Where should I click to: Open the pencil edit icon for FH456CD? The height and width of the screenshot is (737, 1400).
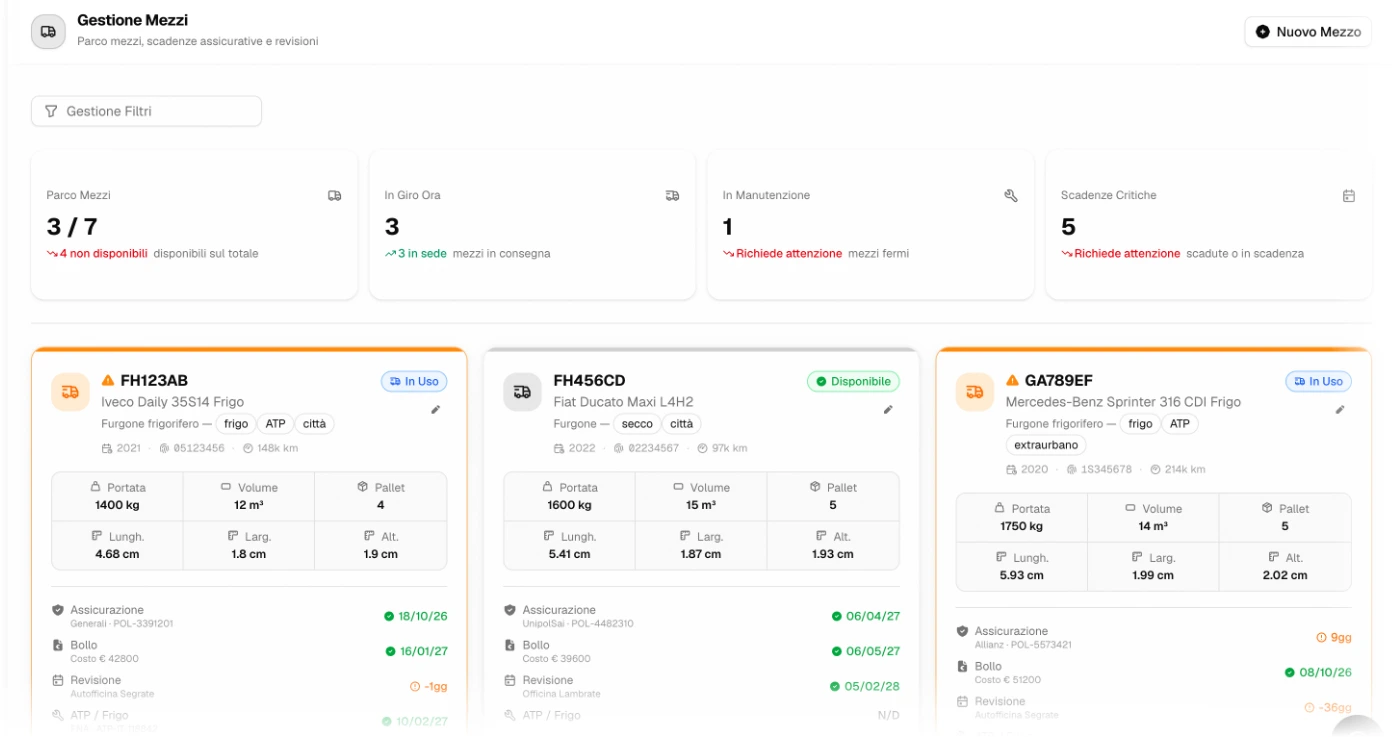click(888, 409)
